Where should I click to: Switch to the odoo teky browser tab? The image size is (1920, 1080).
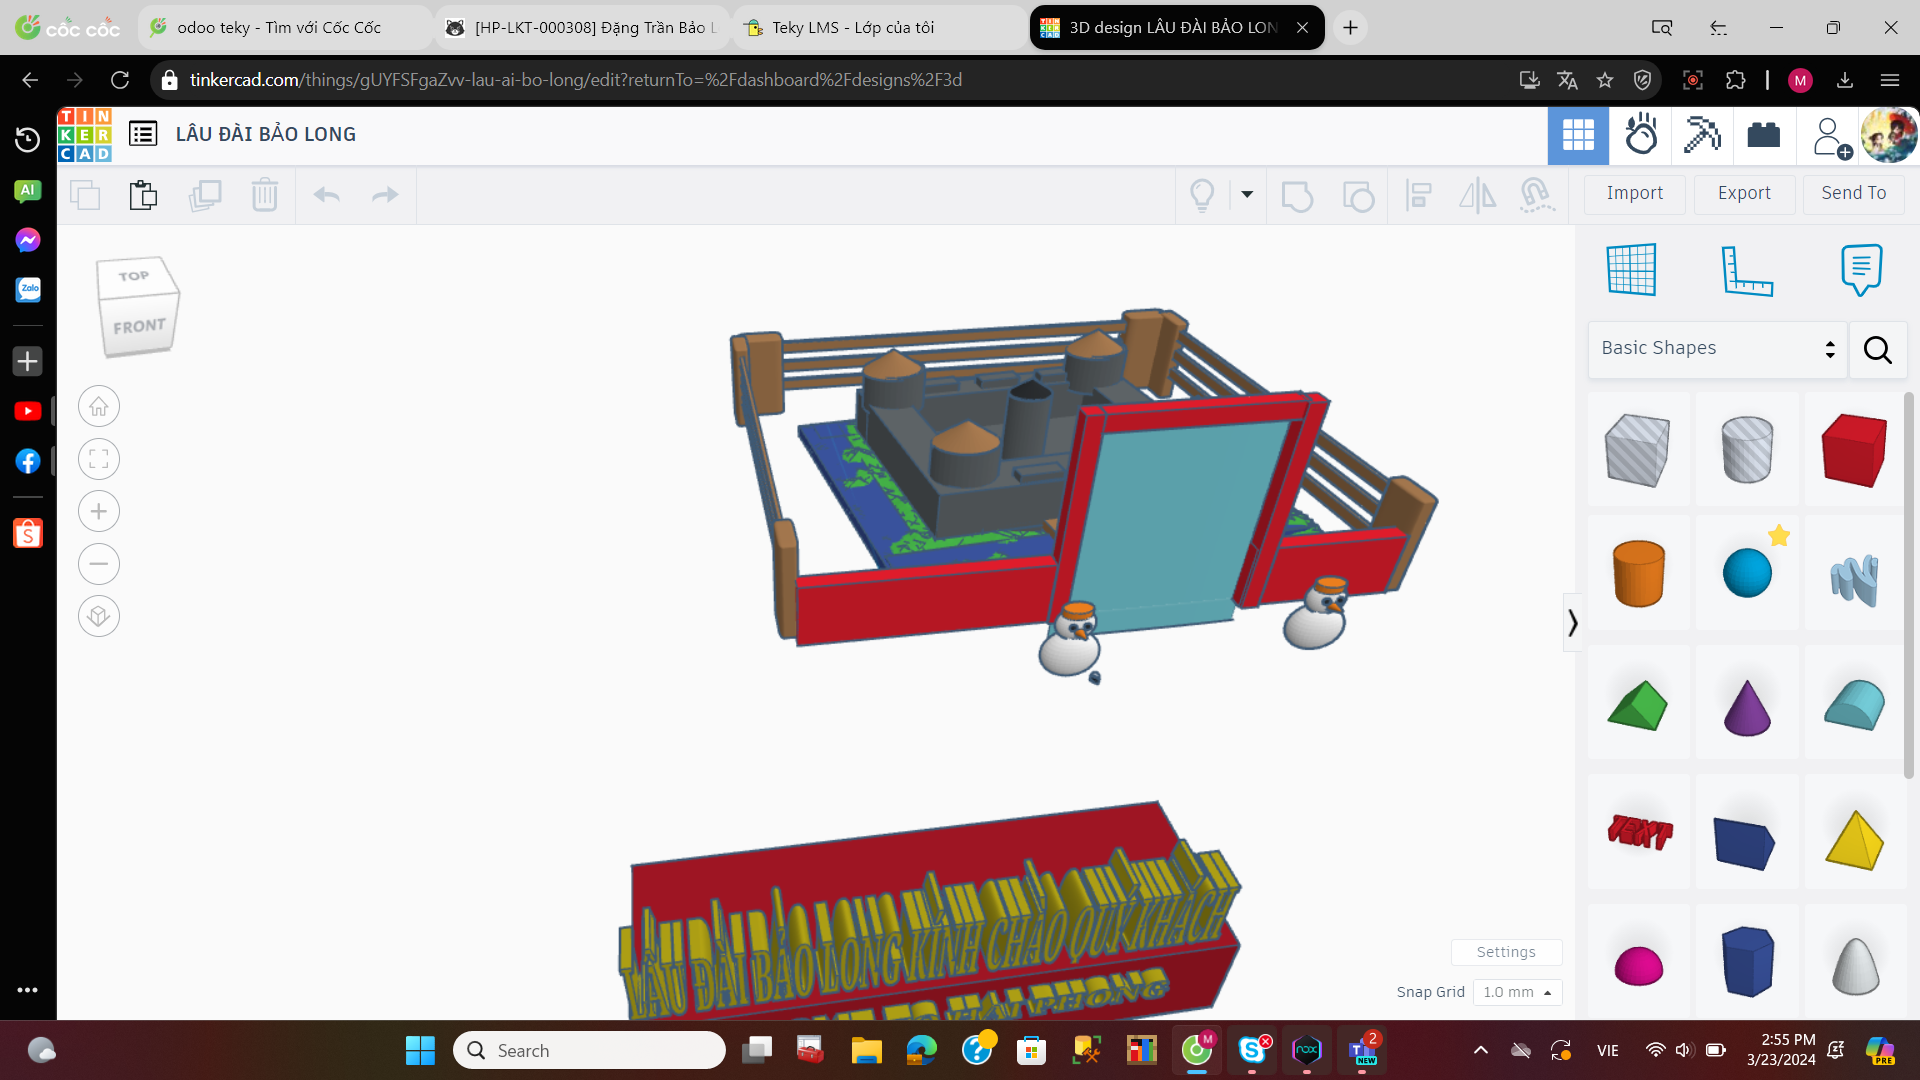pyautogui.click(x=285, y=27)
